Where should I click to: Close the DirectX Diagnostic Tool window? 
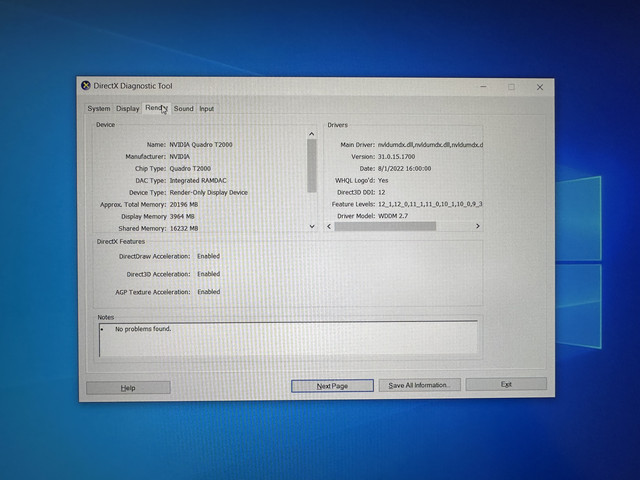[x=540, y=87]
